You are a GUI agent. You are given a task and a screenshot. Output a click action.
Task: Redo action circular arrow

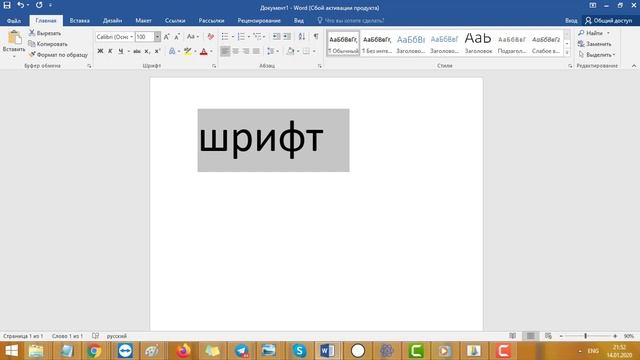click(39, 5)
